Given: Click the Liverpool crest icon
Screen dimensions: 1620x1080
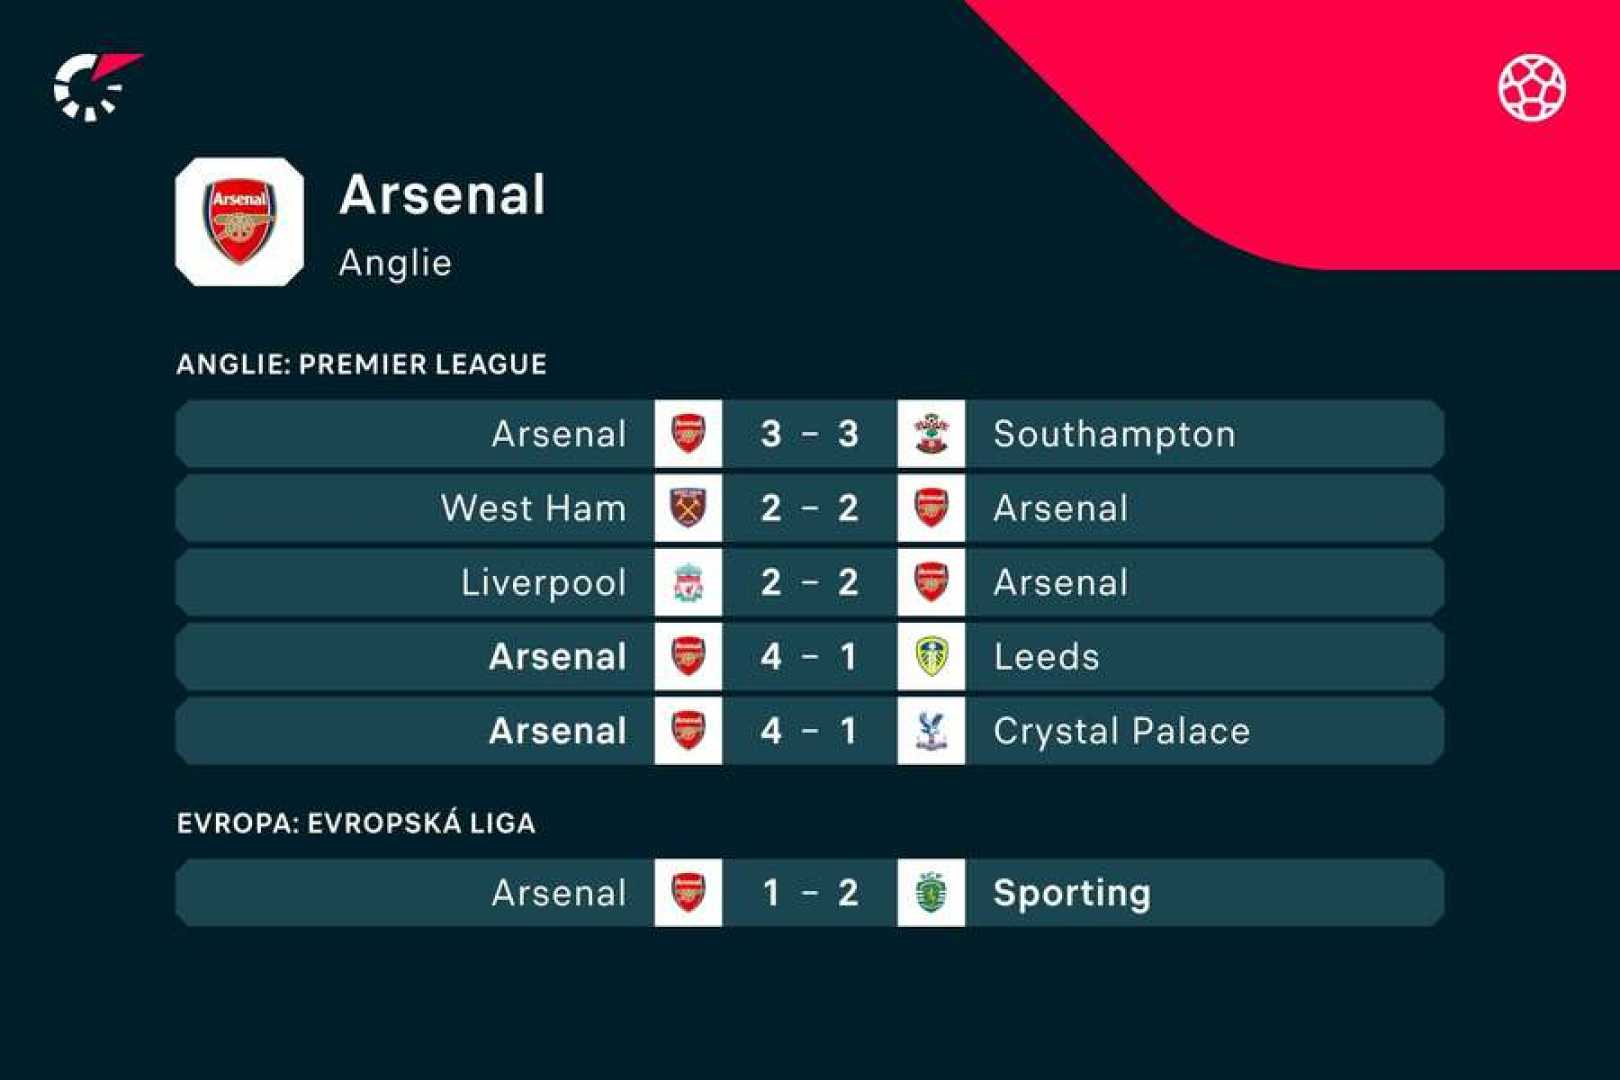Looking at the screenshot, I should click(x=688, y=583).
